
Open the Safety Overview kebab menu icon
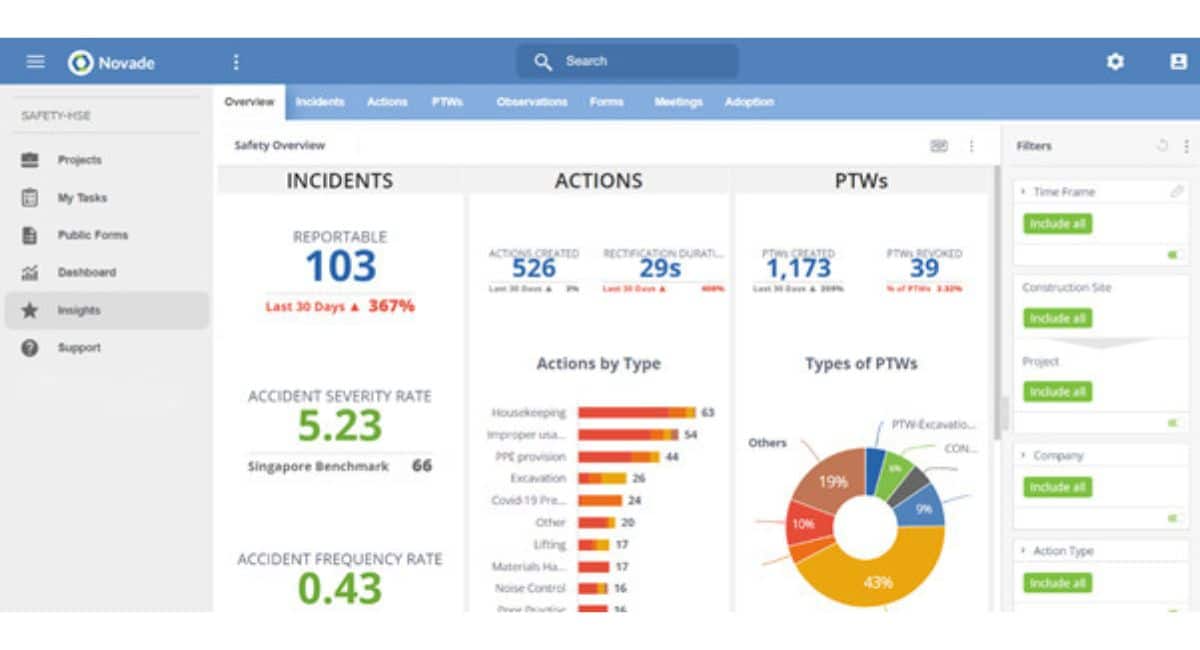coord(970,146)
